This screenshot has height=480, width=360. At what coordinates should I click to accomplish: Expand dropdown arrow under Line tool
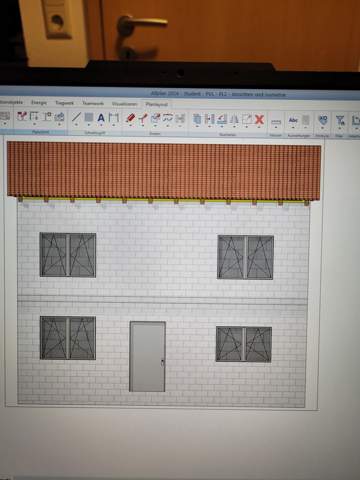76,125
